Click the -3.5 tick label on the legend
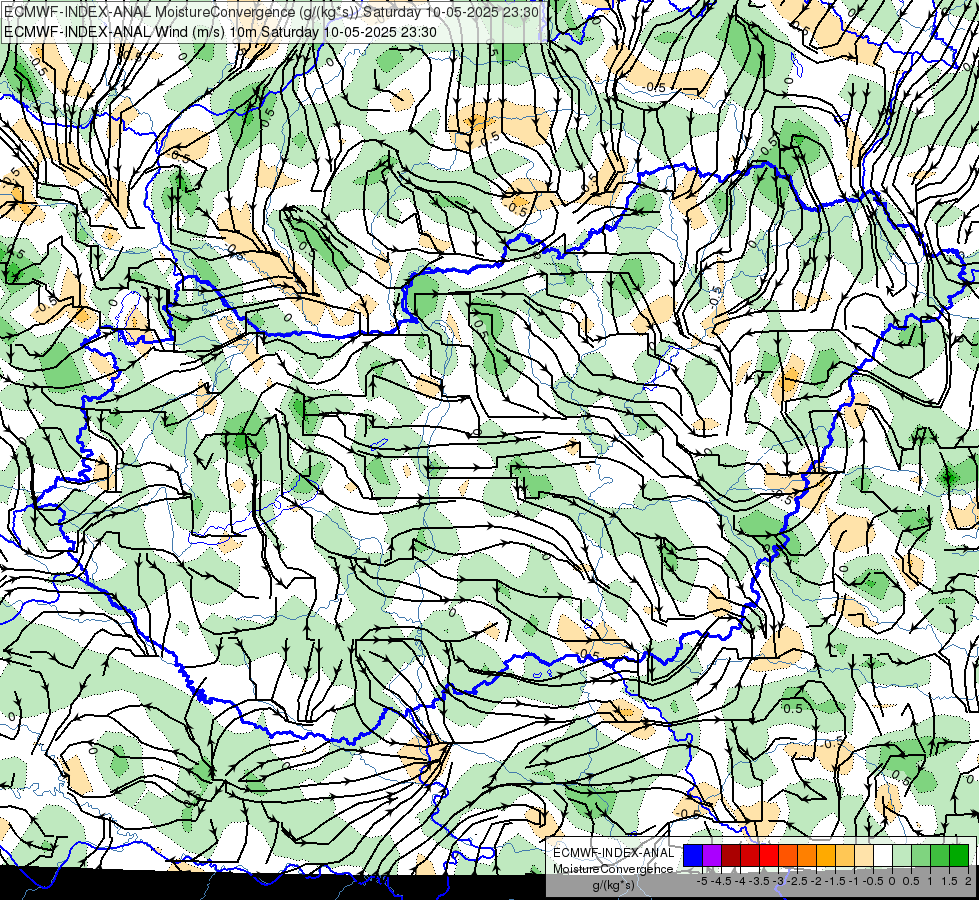Screen dimensions: 979x900 (759, 881)
